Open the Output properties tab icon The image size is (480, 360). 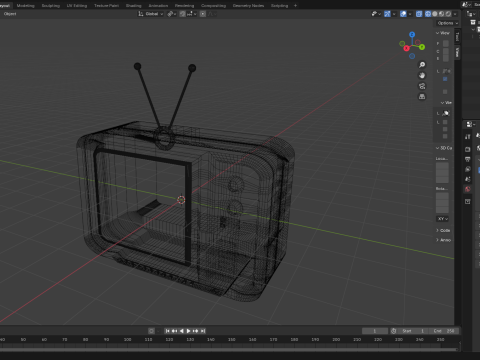pos(468,159)
